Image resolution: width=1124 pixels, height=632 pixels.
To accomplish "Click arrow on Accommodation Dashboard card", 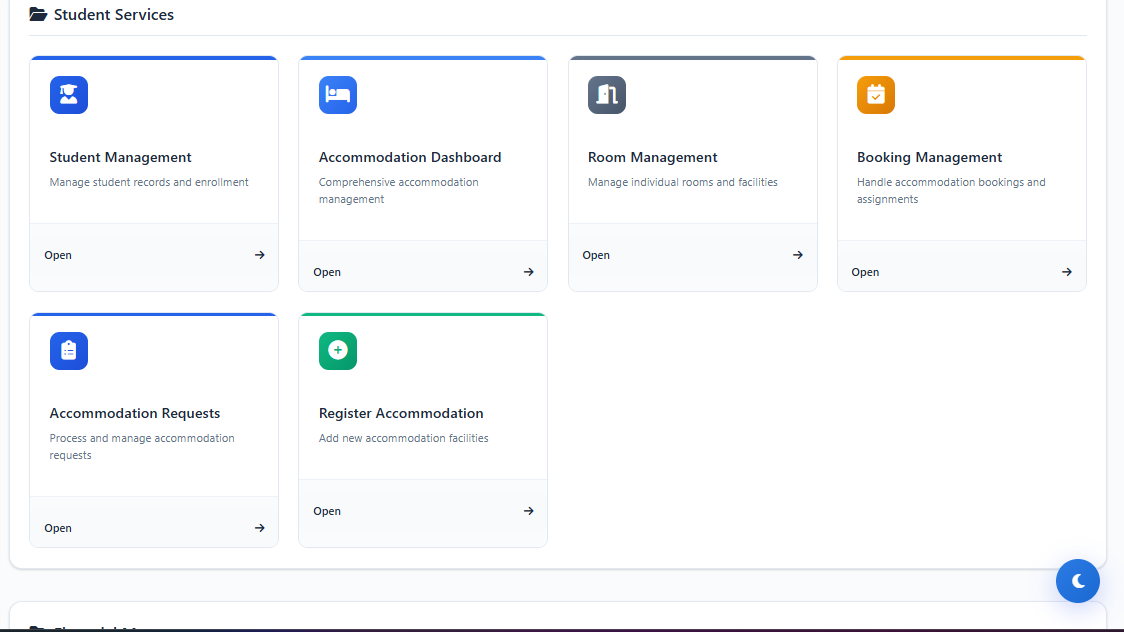I will pos(529,272).
